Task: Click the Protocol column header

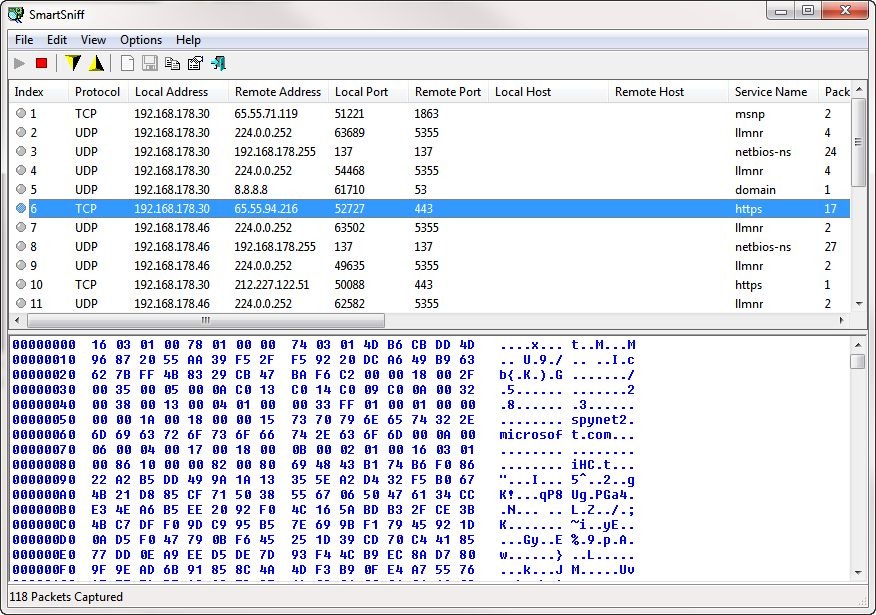Action: click(x=97, y=92)
